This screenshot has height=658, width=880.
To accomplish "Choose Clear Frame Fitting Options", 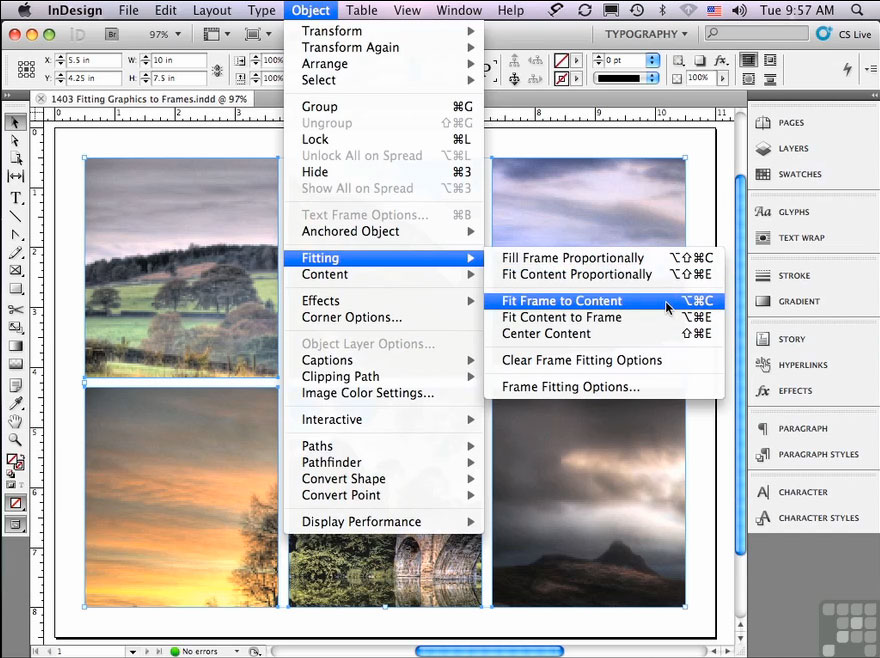I will click(604, 360).
